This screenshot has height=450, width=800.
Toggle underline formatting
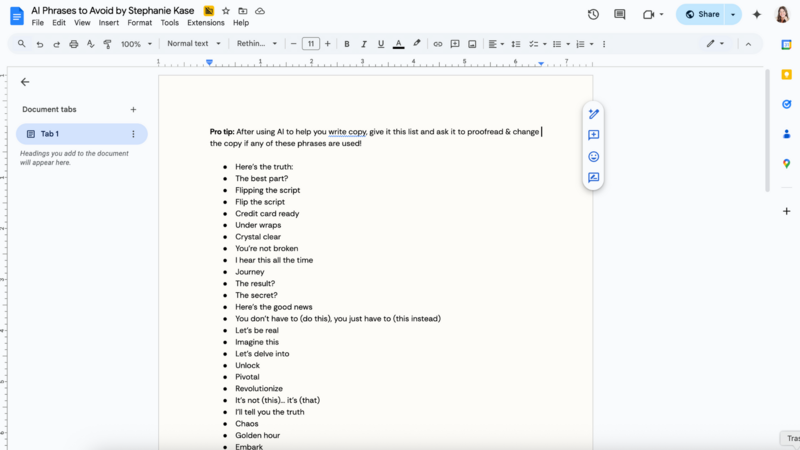(381, 44)
